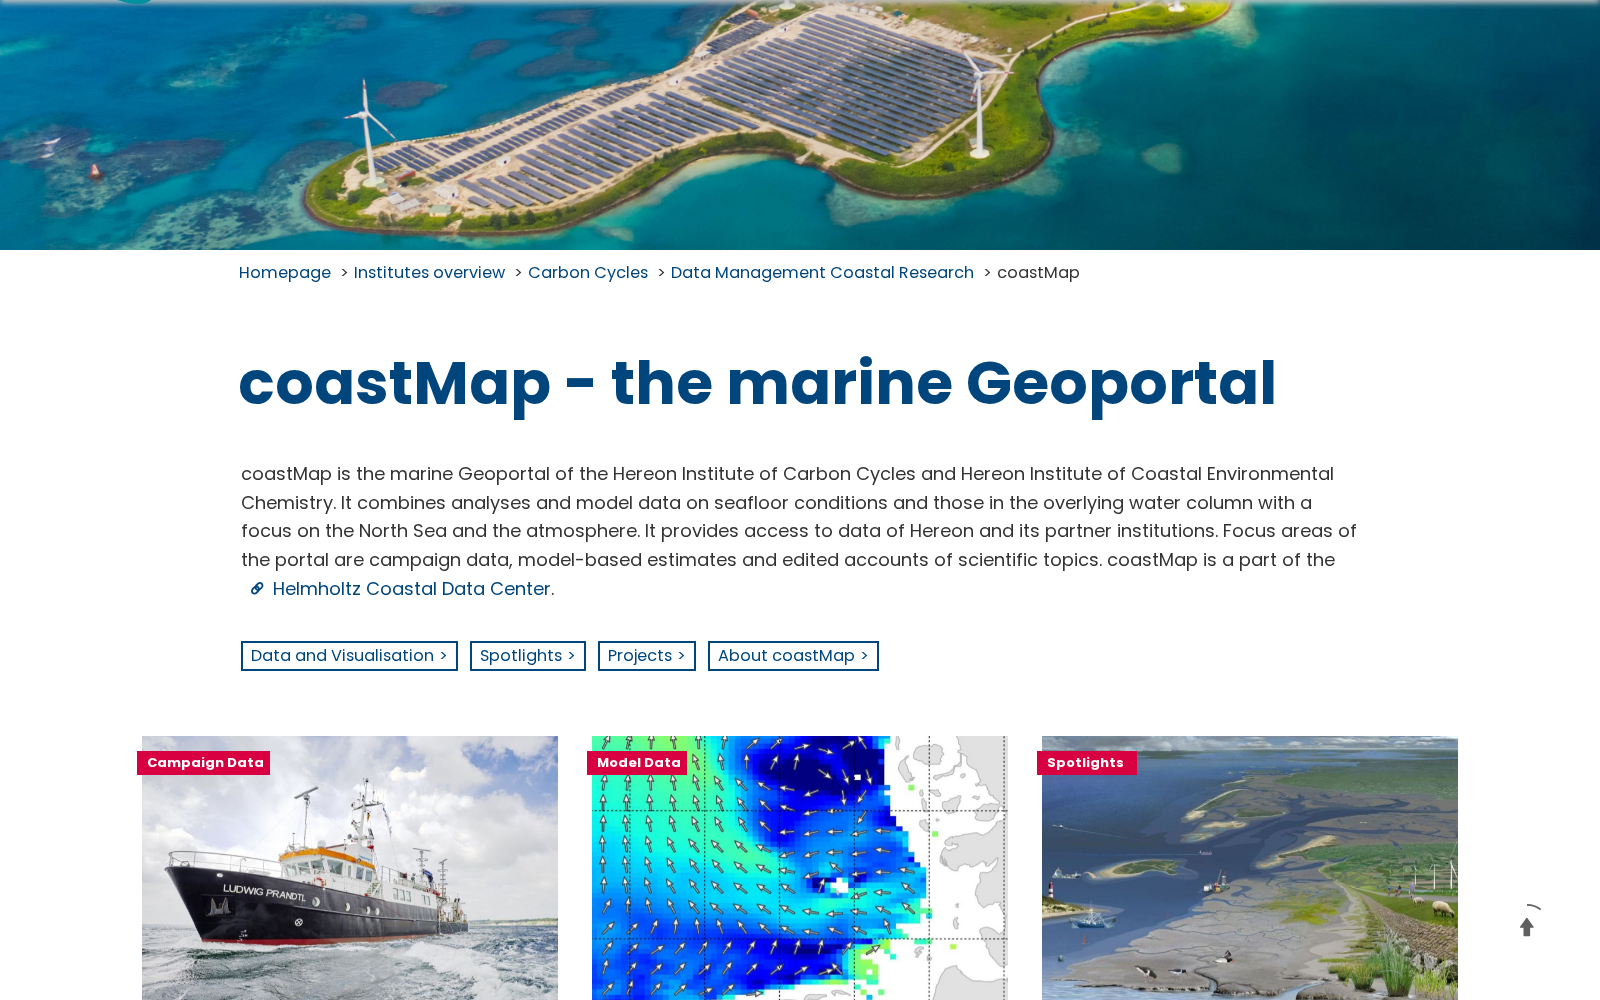Image resolution: width=1600 pixels, height=1000 pixels.
Task: Click the scroll-to-top arrow icon
Action: pyautogui.click(x=1527, y=926)
